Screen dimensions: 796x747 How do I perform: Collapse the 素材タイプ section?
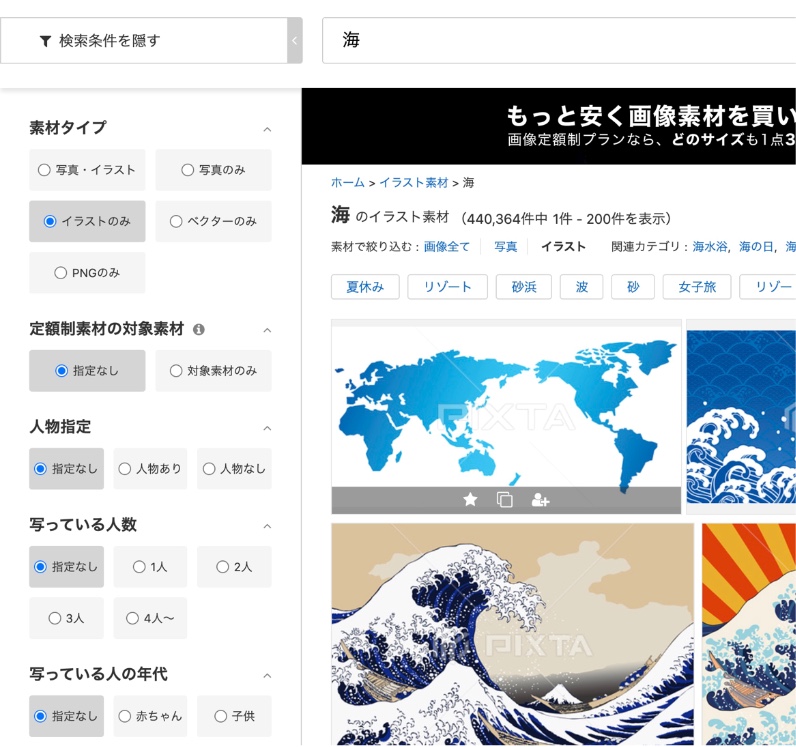267,129
